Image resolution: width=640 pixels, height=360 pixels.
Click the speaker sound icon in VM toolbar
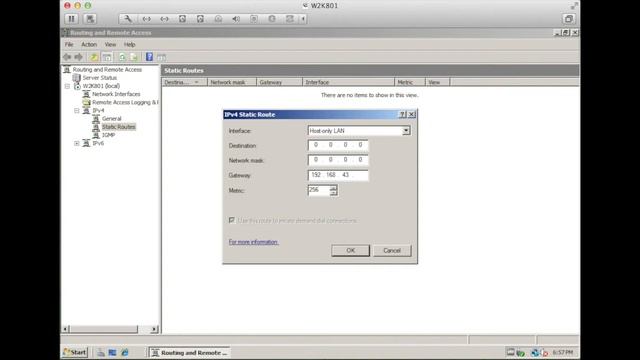click(x=236, y=19)
